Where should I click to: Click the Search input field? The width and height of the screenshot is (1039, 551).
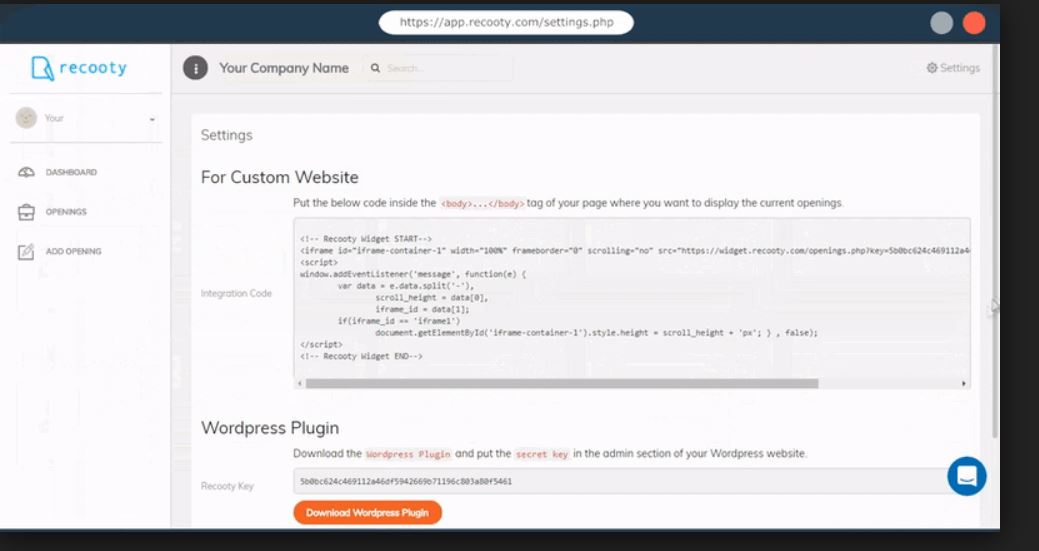[x=438, y=68]
